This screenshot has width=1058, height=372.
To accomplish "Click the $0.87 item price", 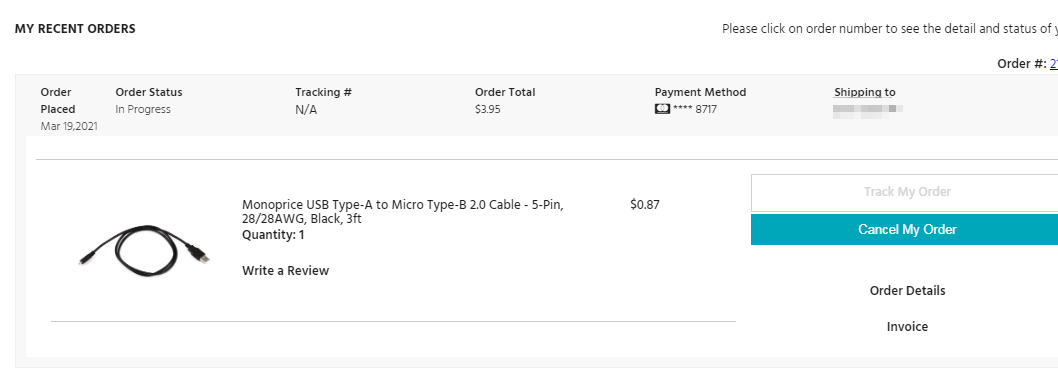I will point(644,205).
